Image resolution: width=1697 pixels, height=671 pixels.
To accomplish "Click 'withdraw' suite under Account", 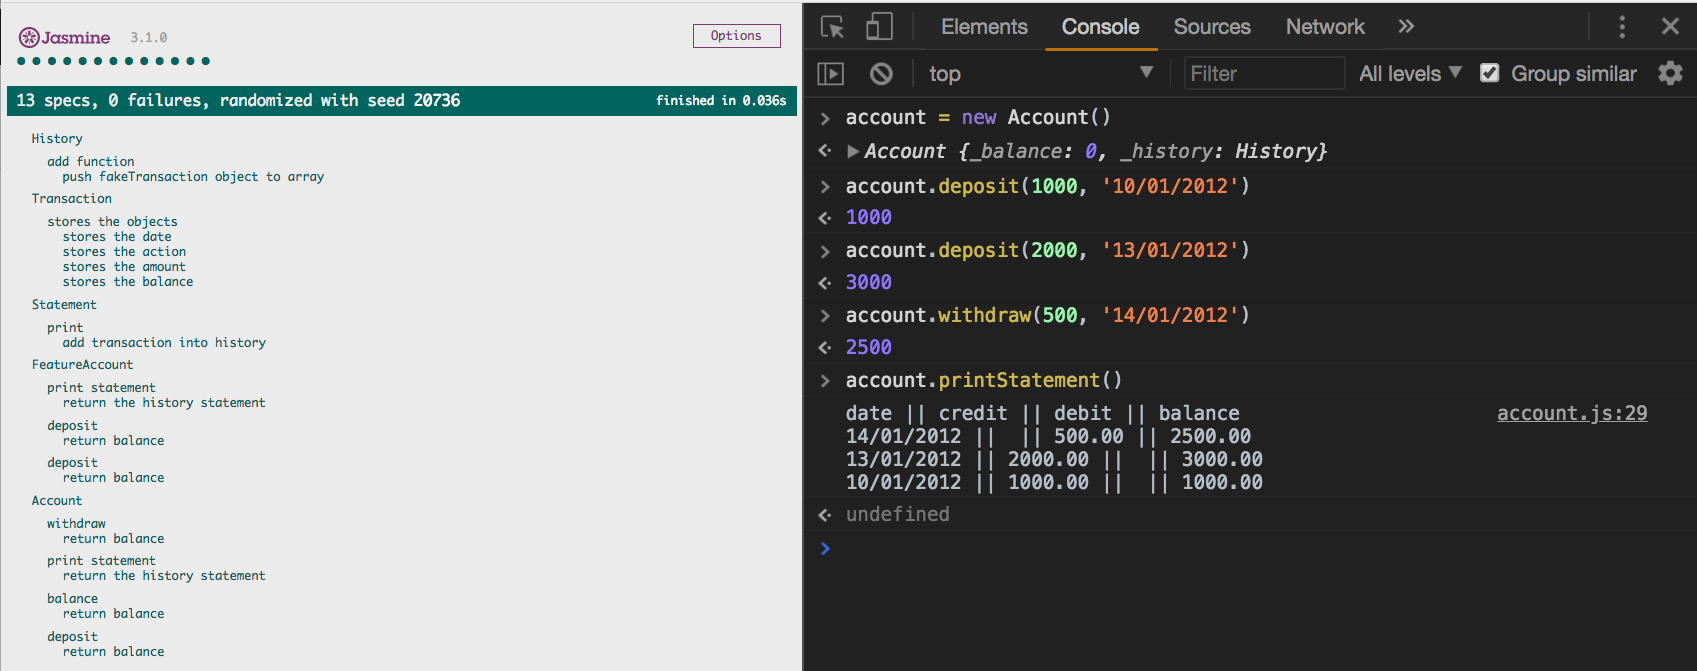I will (x=76, y=524).
